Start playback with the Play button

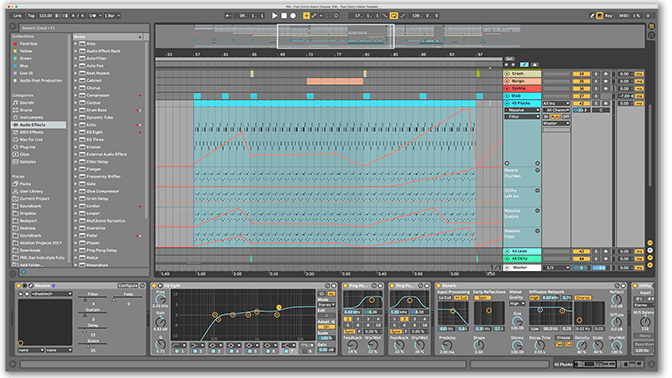point(275,15)
